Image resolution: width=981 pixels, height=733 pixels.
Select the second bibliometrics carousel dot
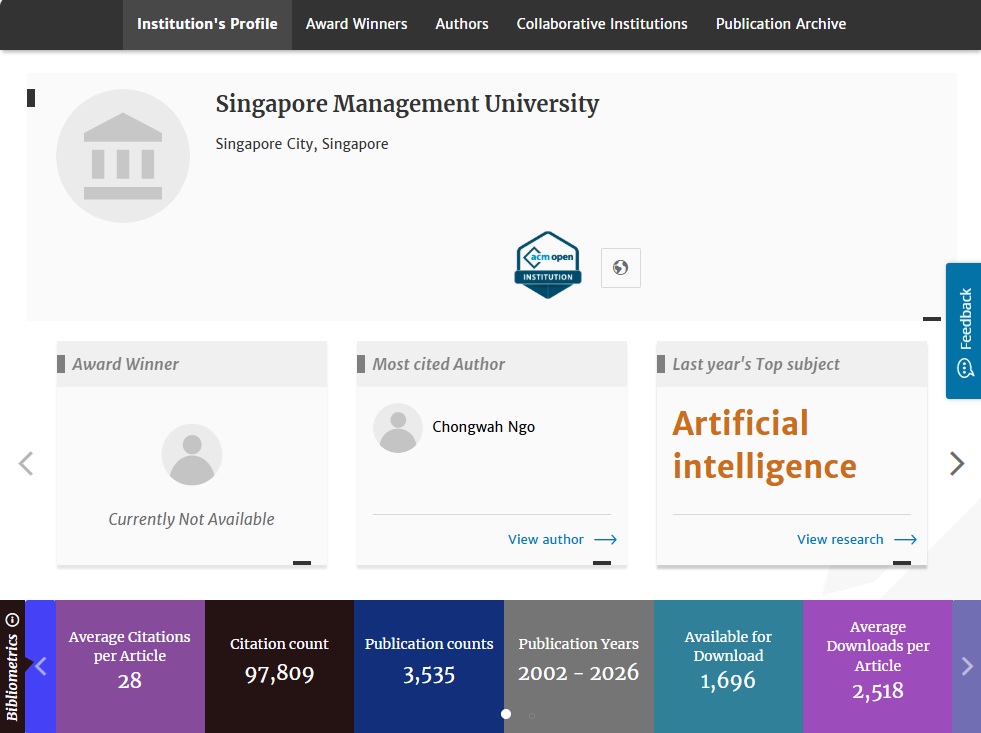531,715
